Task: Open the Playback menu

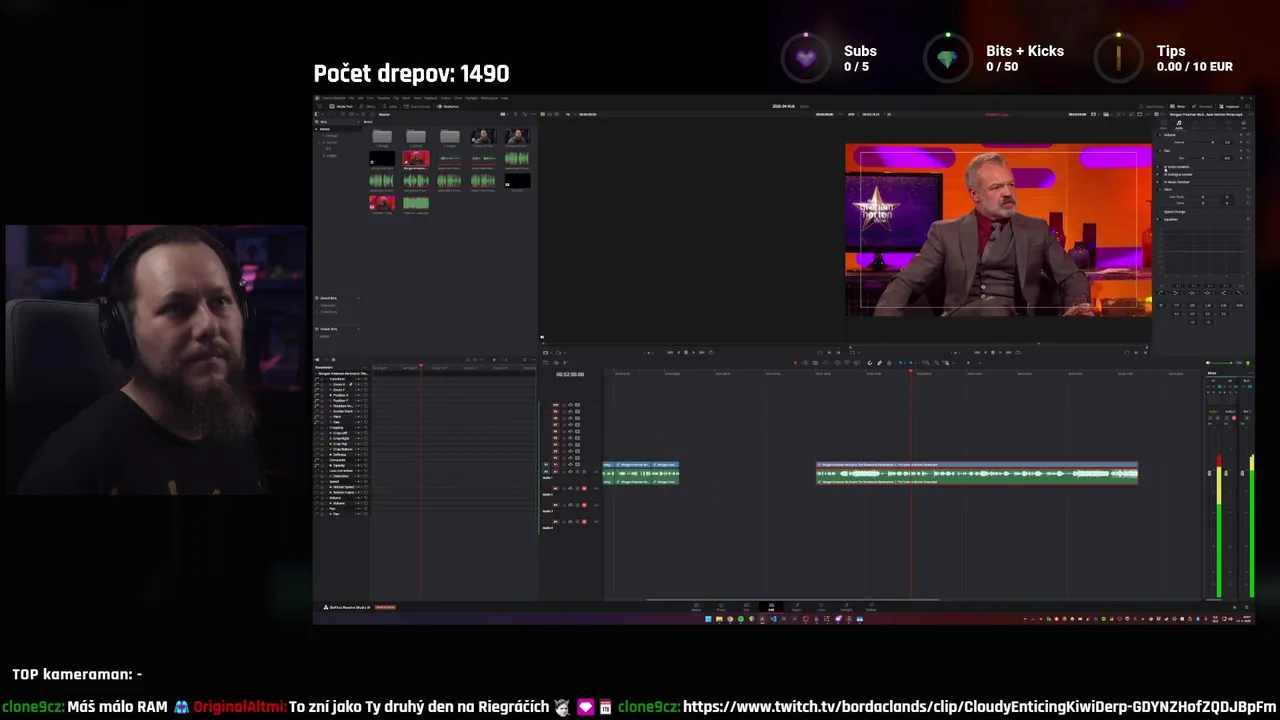Action: [x=431, y=98]
